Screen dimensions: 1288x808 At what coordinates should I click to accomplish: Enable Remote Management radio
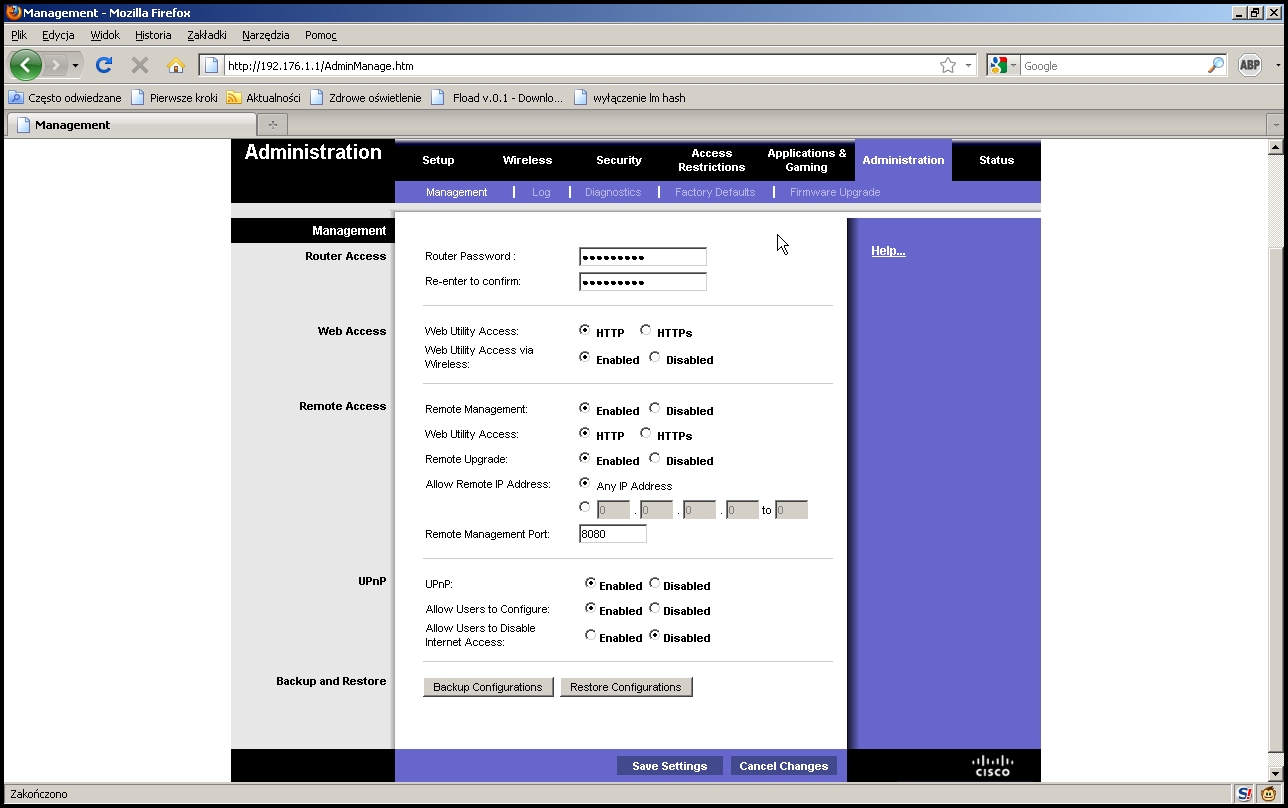tap(585, 408)
